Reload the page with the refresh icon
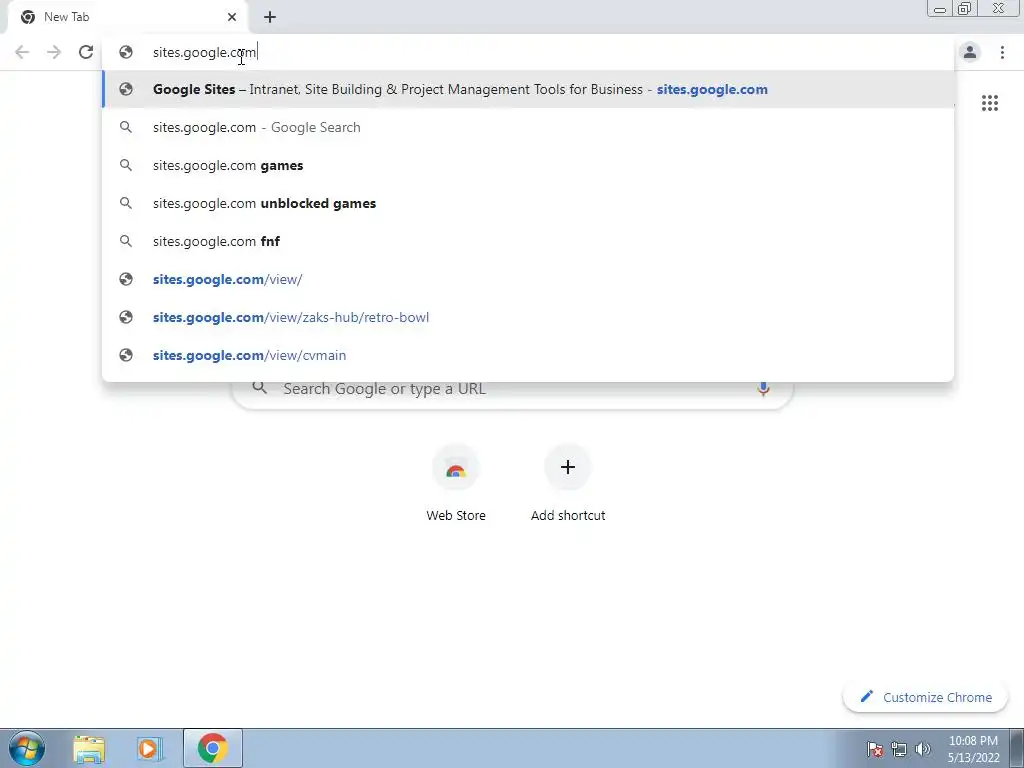Image resolution: width=1024 pixels, height=768 pixels. pos(86,52)
